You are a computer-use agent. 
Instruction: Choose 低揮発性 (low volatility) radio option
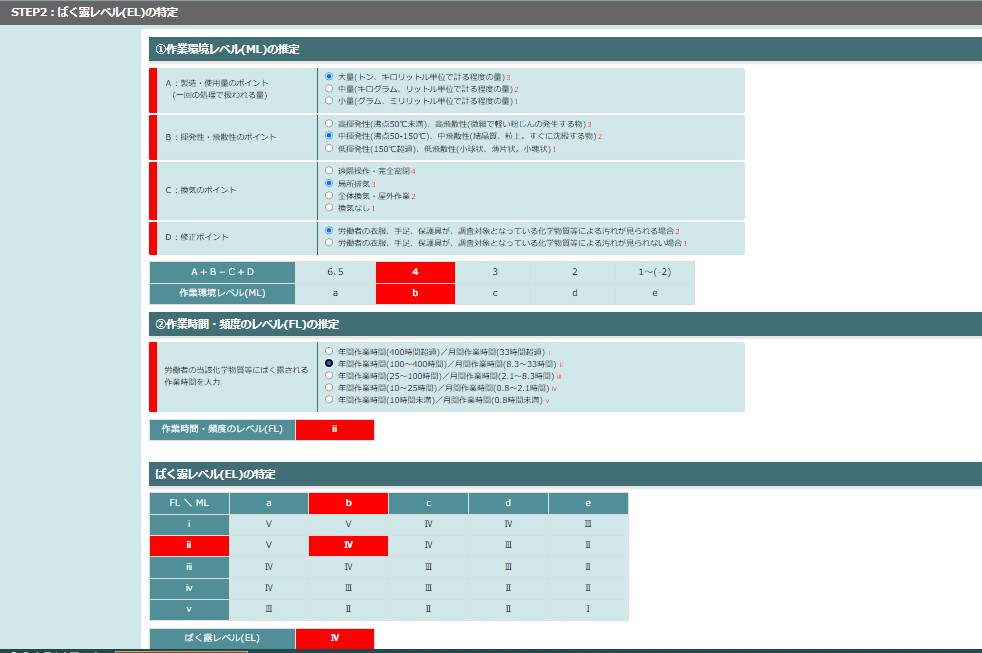tap(329, 148)
